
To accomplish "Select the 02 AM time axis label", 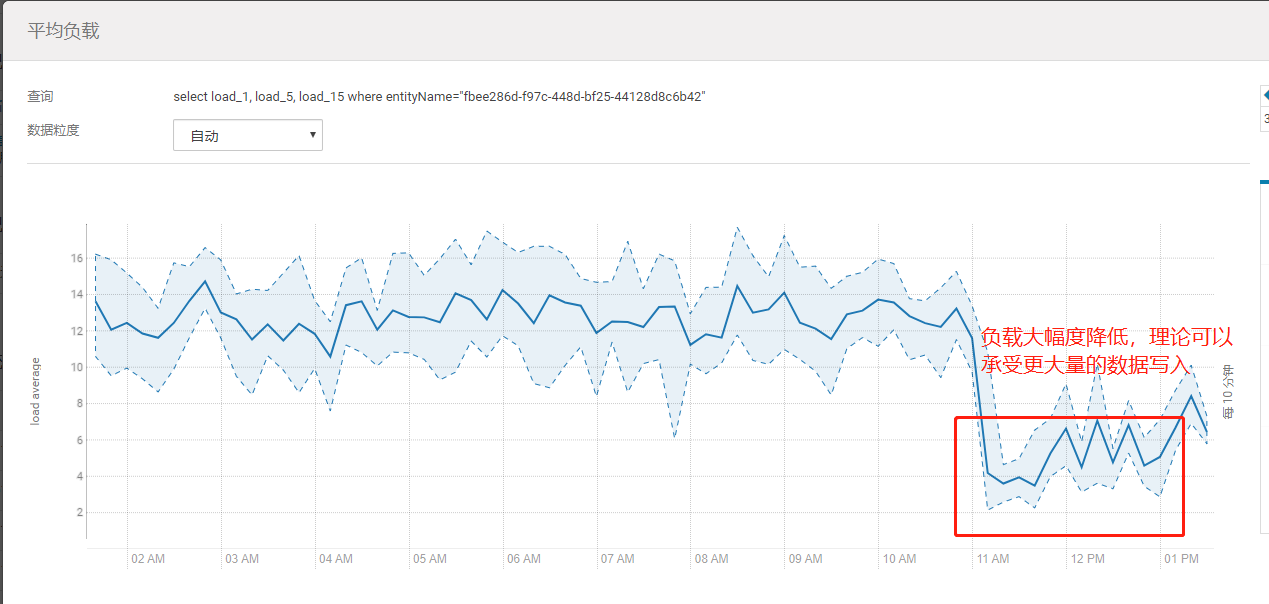I will click(x=148, y=559).
